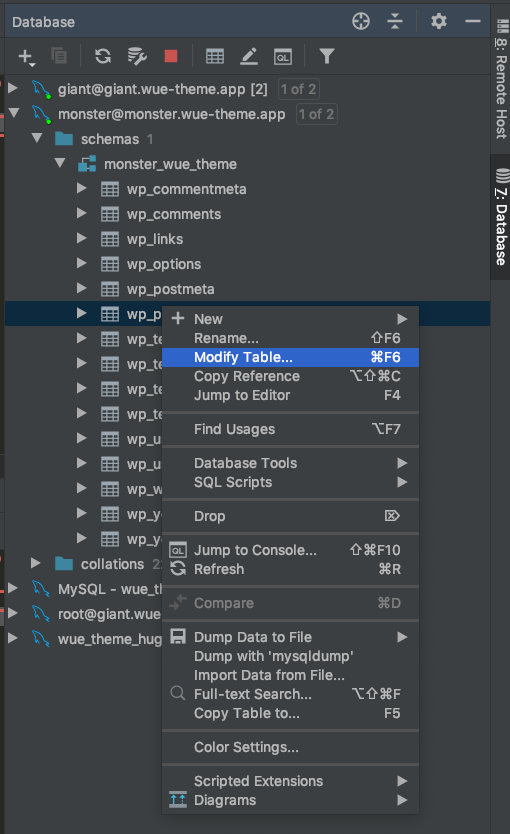Select the wp_options table row
Image resolution: width=510 pixels, height=834 pixels.
247,264
